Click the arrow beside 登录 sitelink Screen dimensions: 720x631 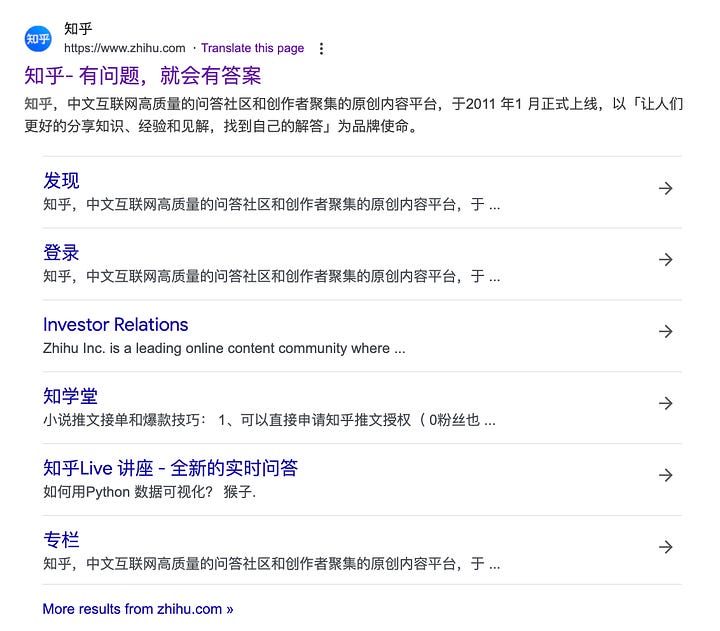tap(665, 259)
